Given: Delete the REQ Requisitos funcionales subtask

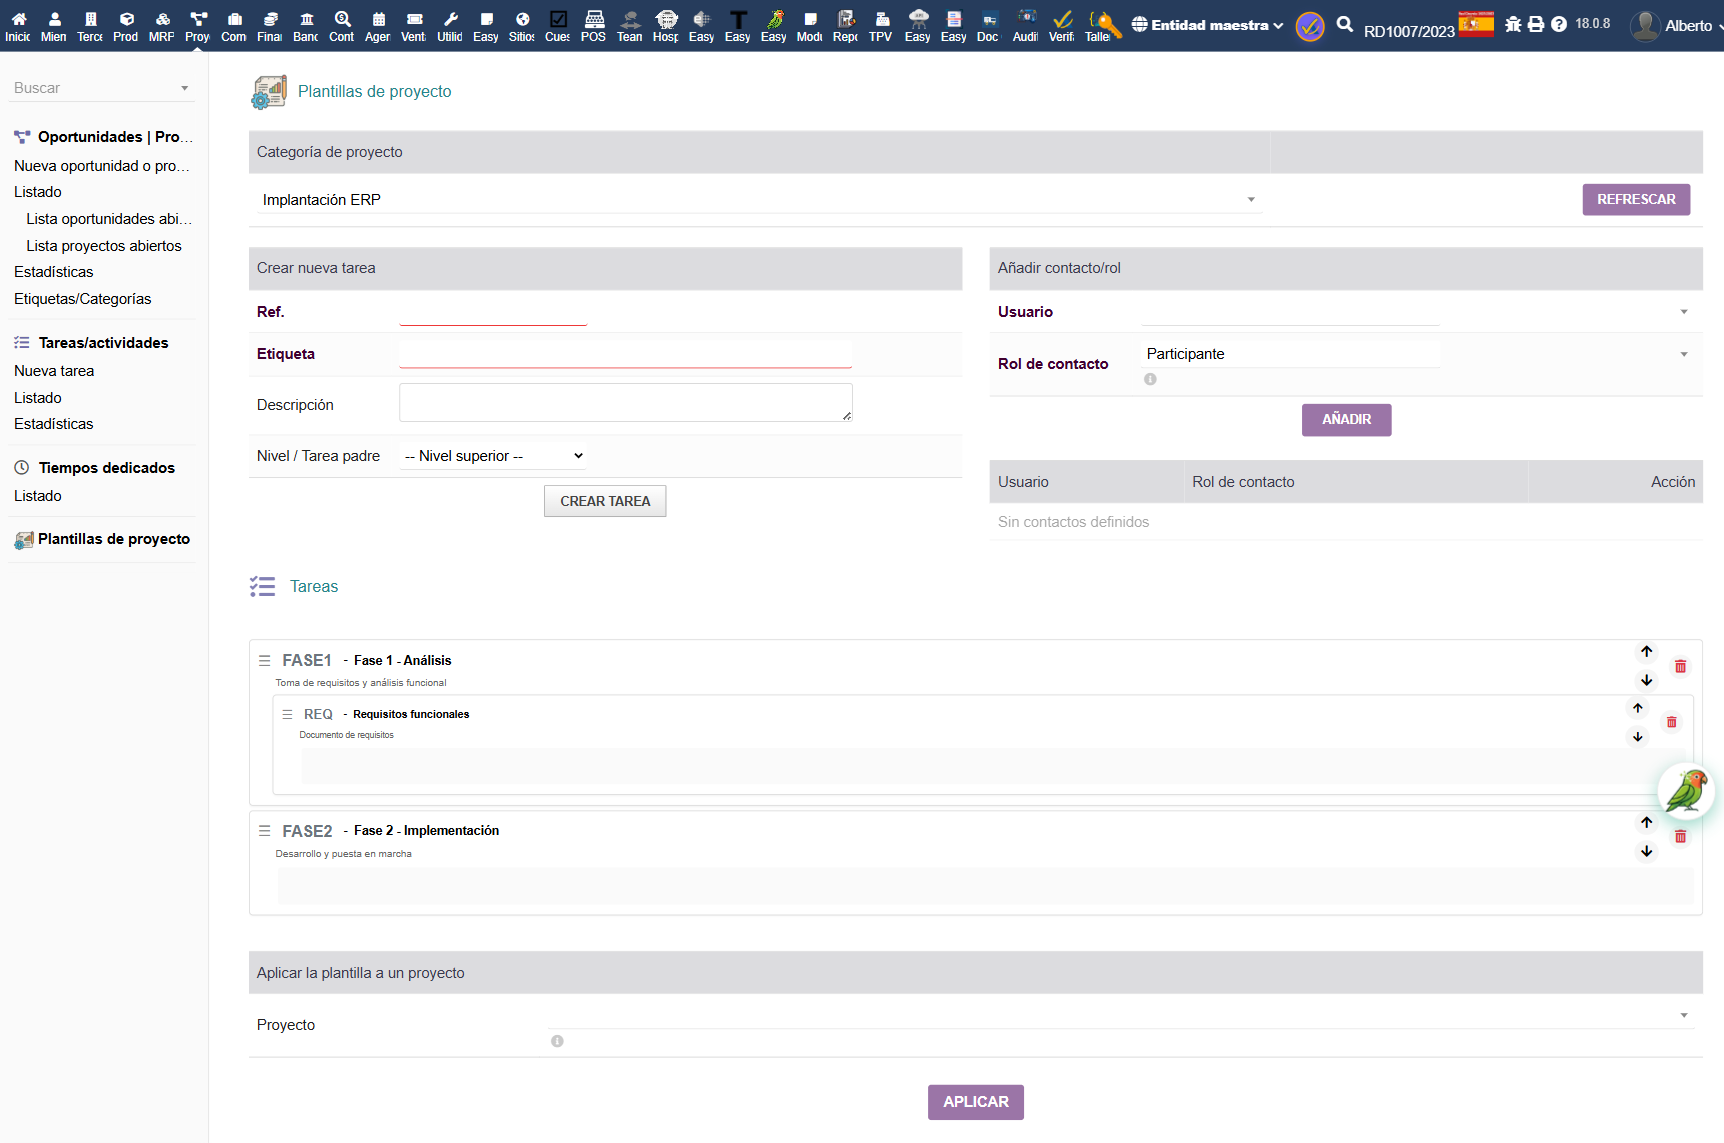Looking at the screenshot, I should [1671, 722].
